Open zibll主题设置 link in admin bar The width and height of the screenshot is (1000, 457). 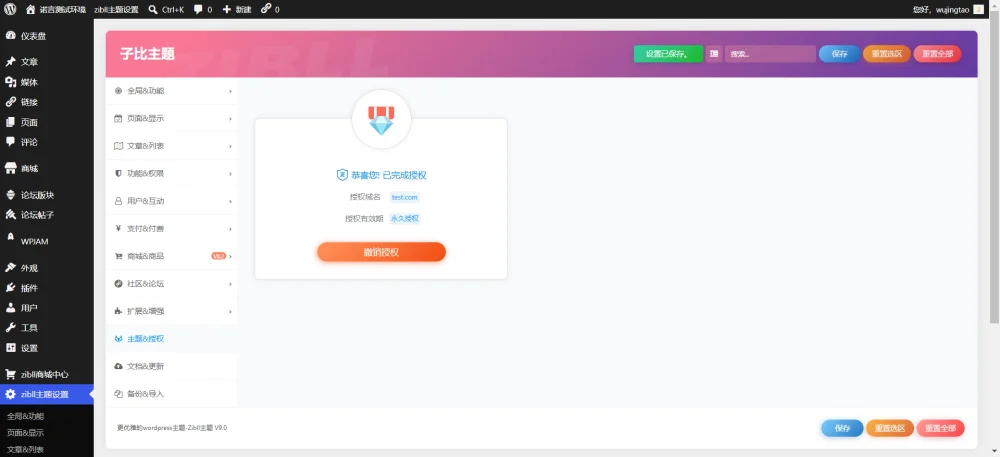116,10
